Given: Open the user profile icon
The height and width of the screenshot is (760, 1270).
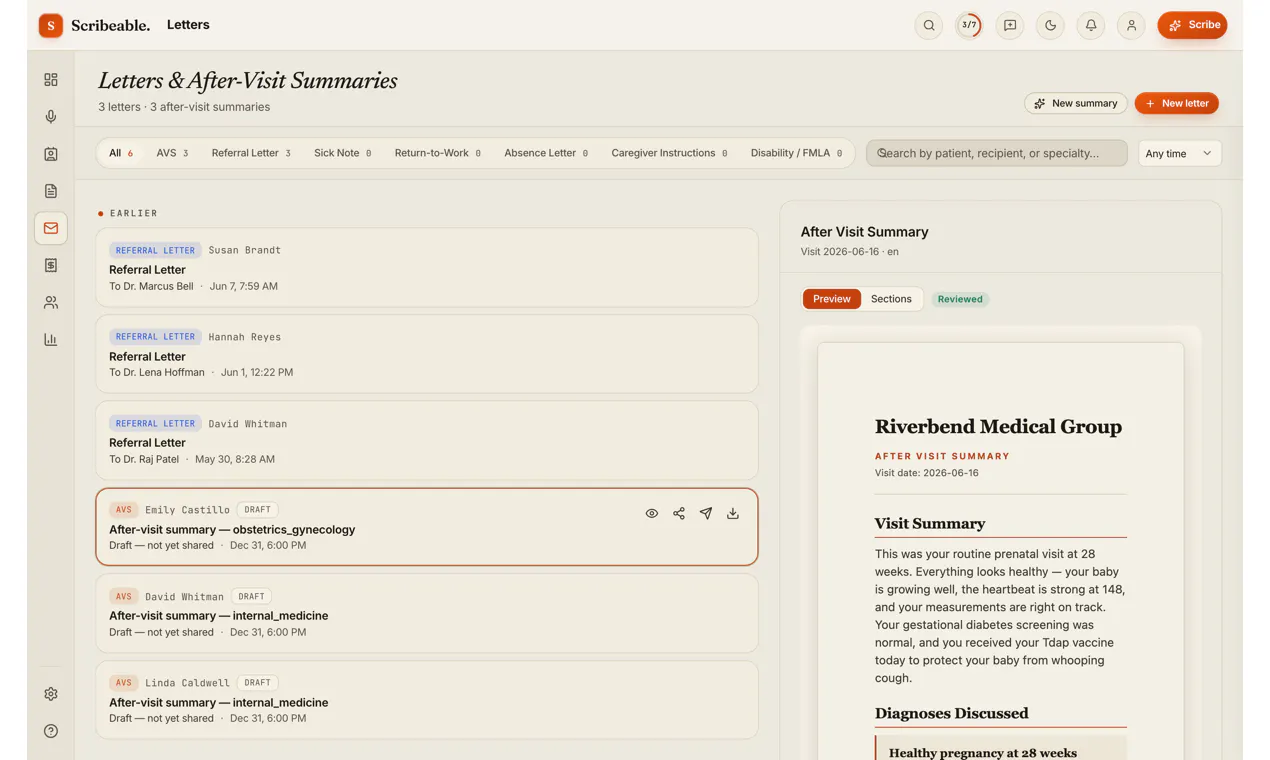Looking at the screenshot, I should click(x=1131, y=25).
